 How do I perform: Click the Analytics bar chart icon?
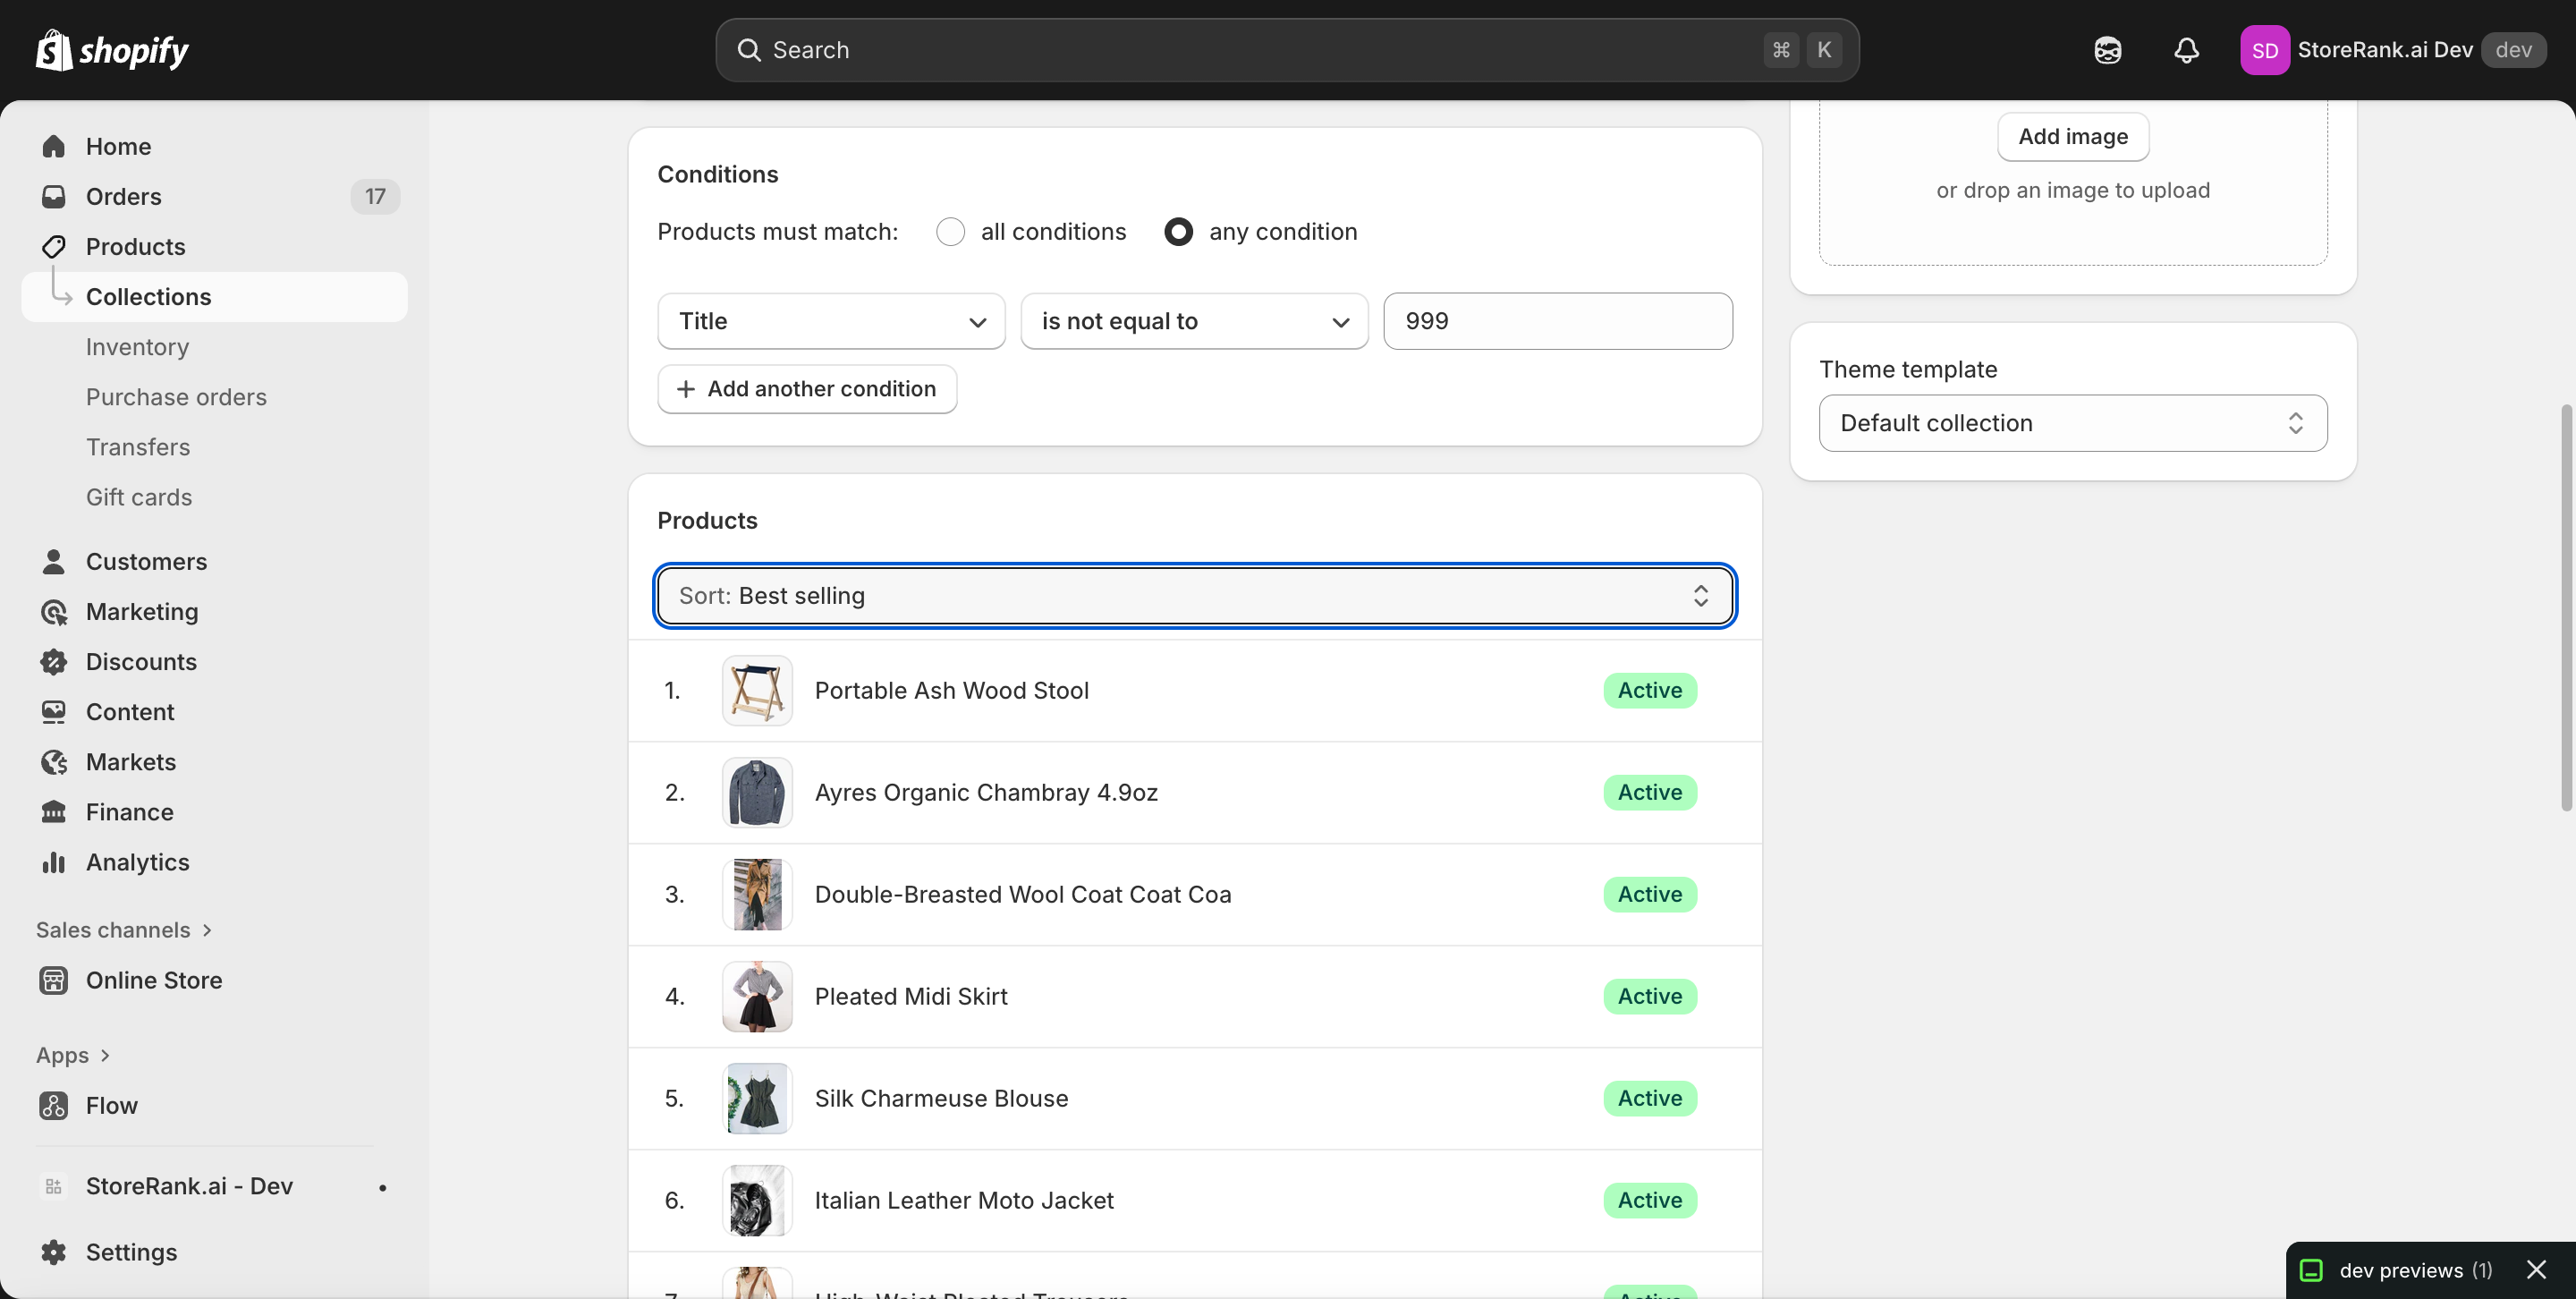coord(54,862)
